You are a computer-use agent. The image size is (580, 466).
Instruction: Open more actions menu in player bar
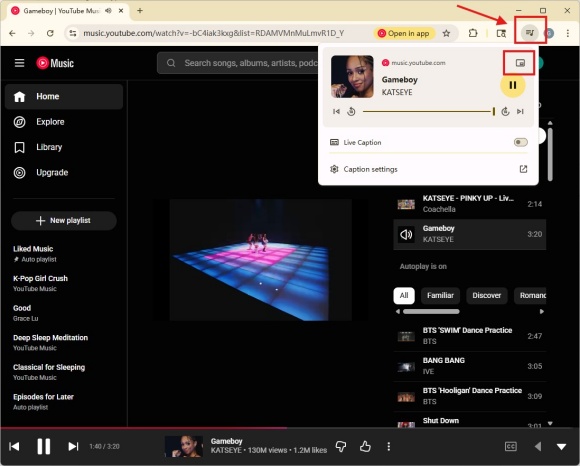coord(388,446)
